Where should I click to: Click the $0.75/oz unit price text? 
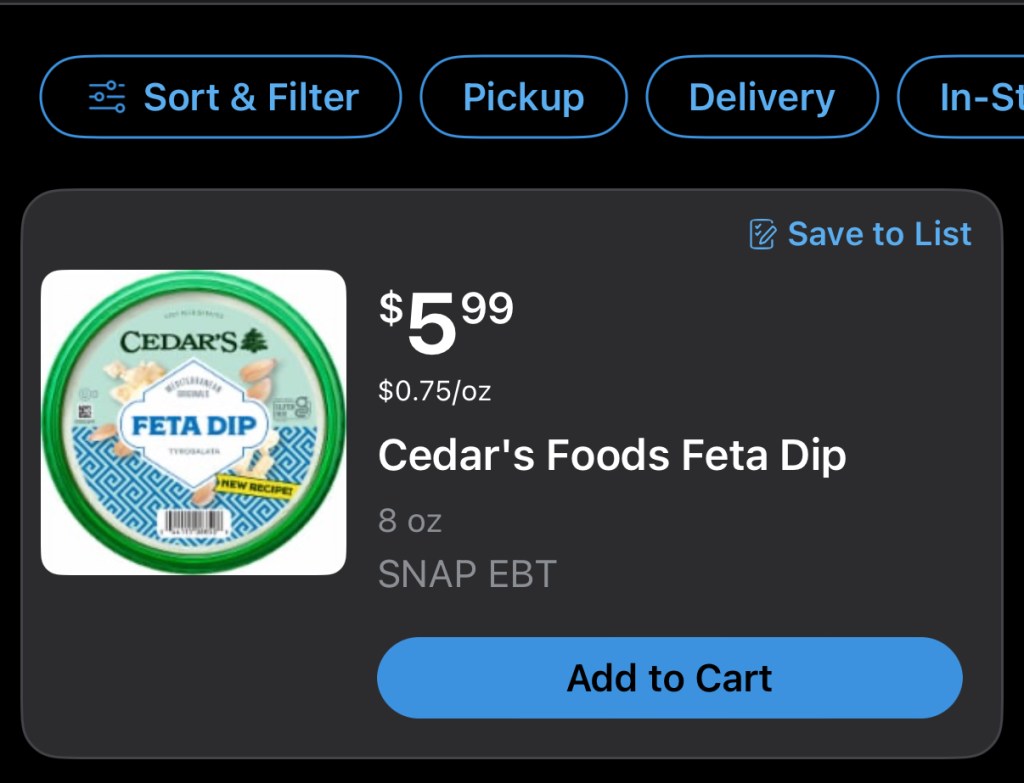coord(434,391)
